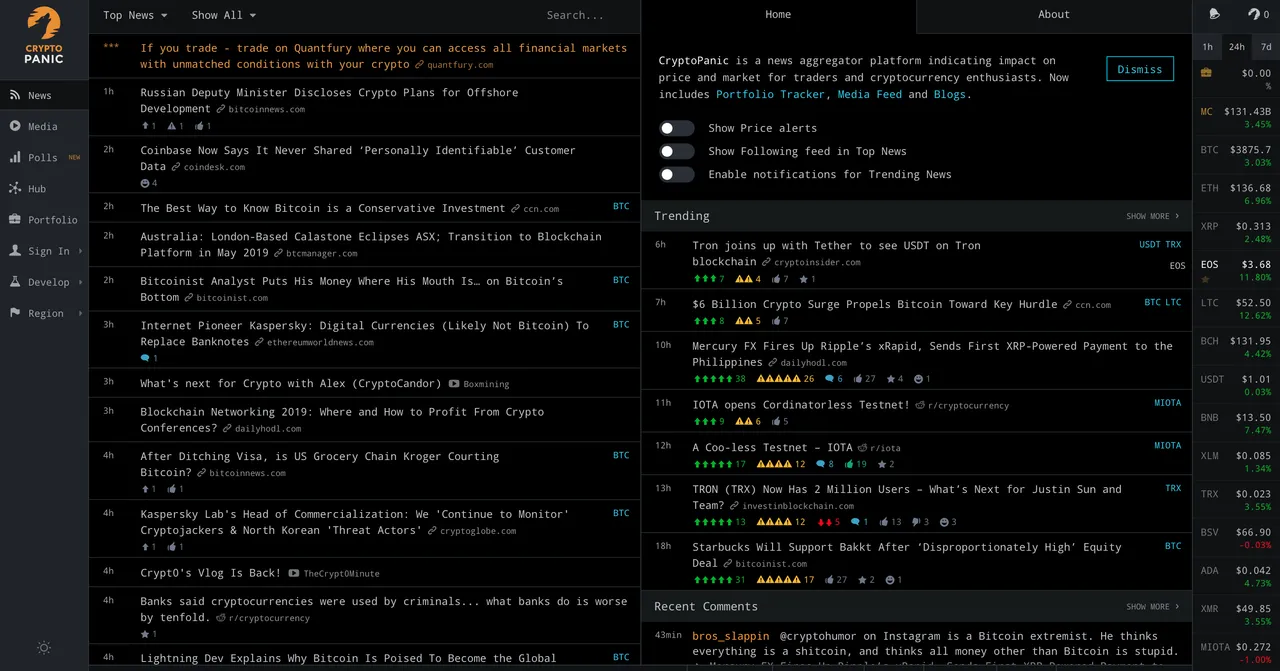Open the Media Feed link
Screen dimensions: 1280x671
869,94
